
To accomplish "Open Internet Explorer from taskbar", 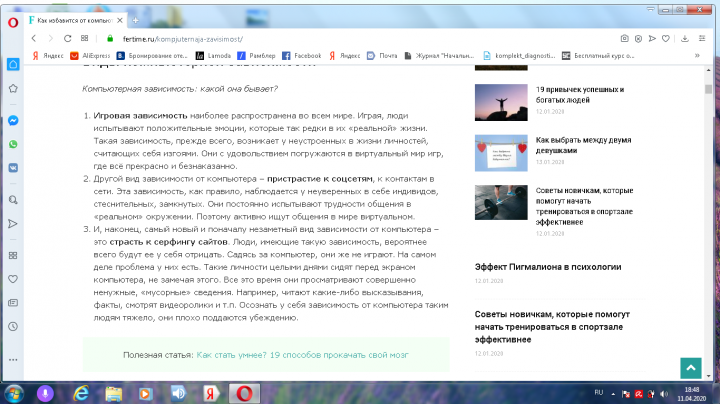I will click(81, 393).
